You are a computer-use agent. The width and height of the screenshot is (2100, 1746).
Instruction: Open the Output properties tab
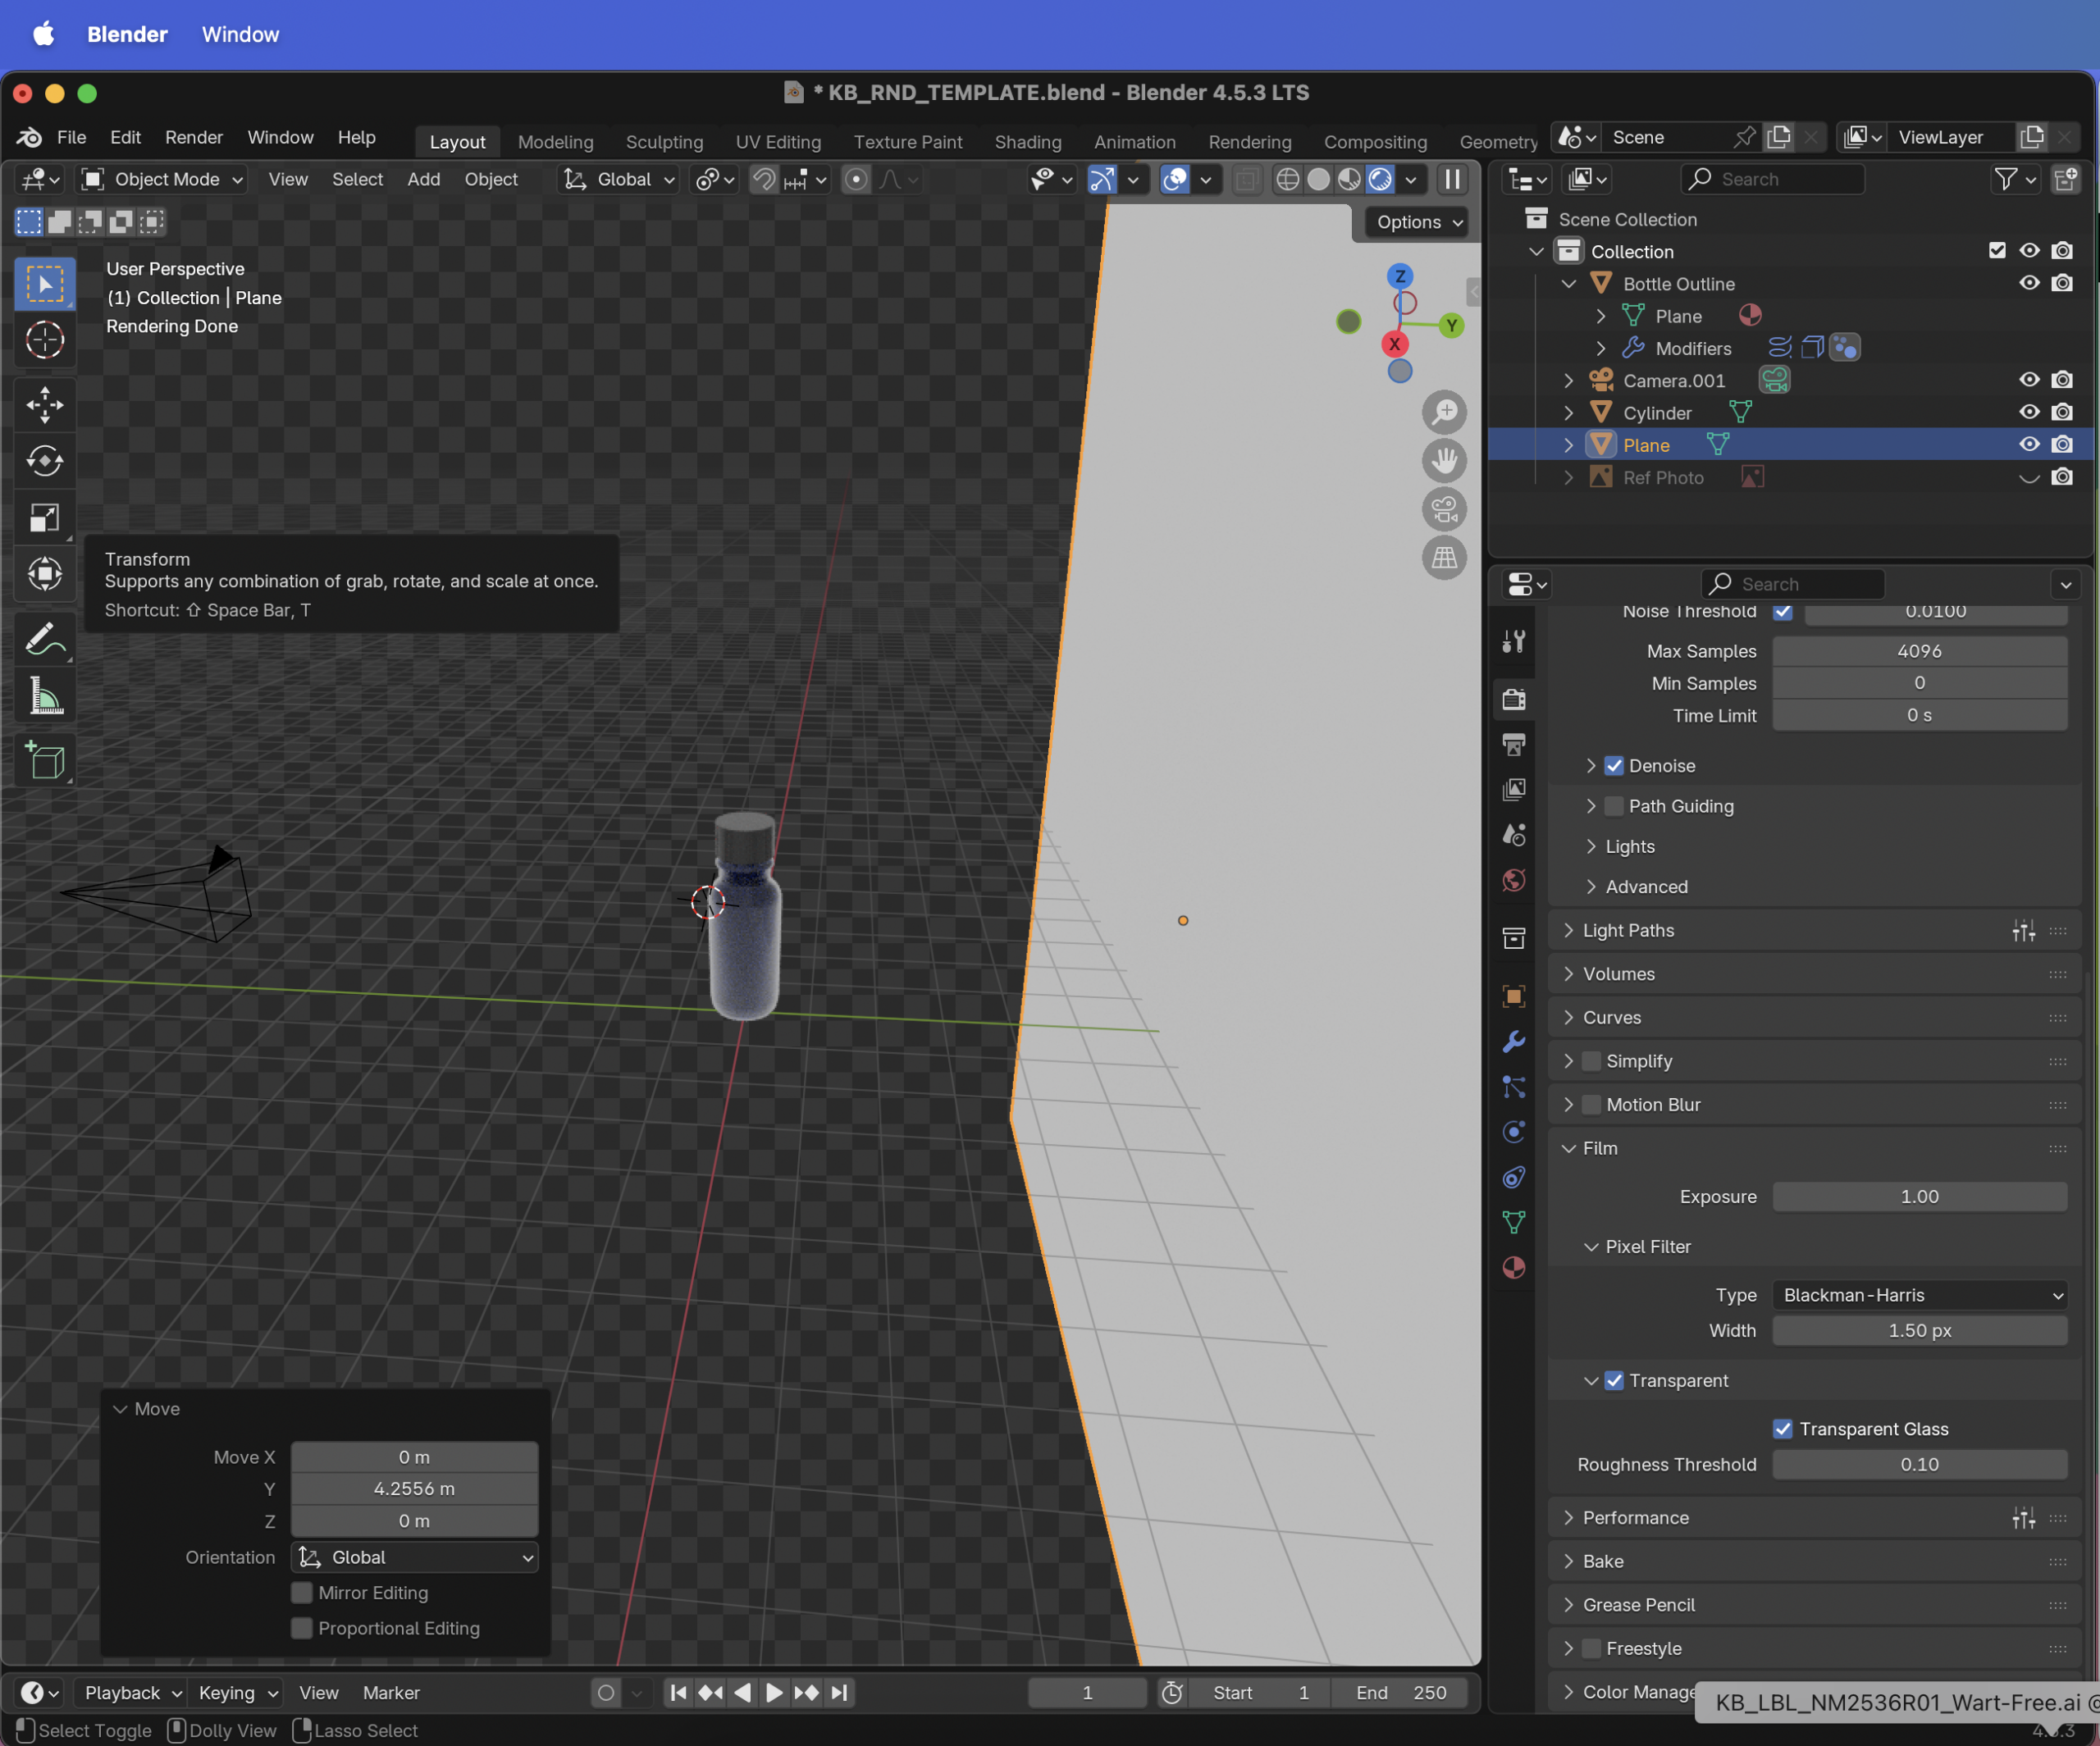click(1514, 745)
